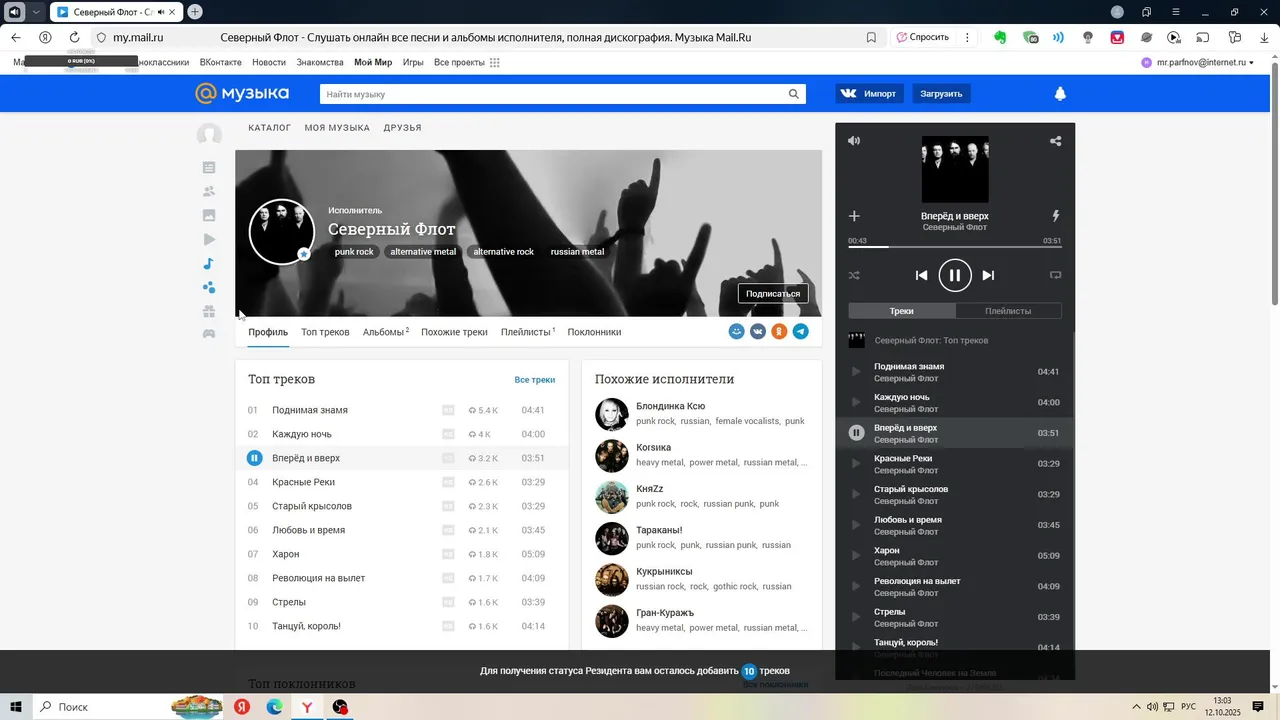Mute the player volume icon

854,141
